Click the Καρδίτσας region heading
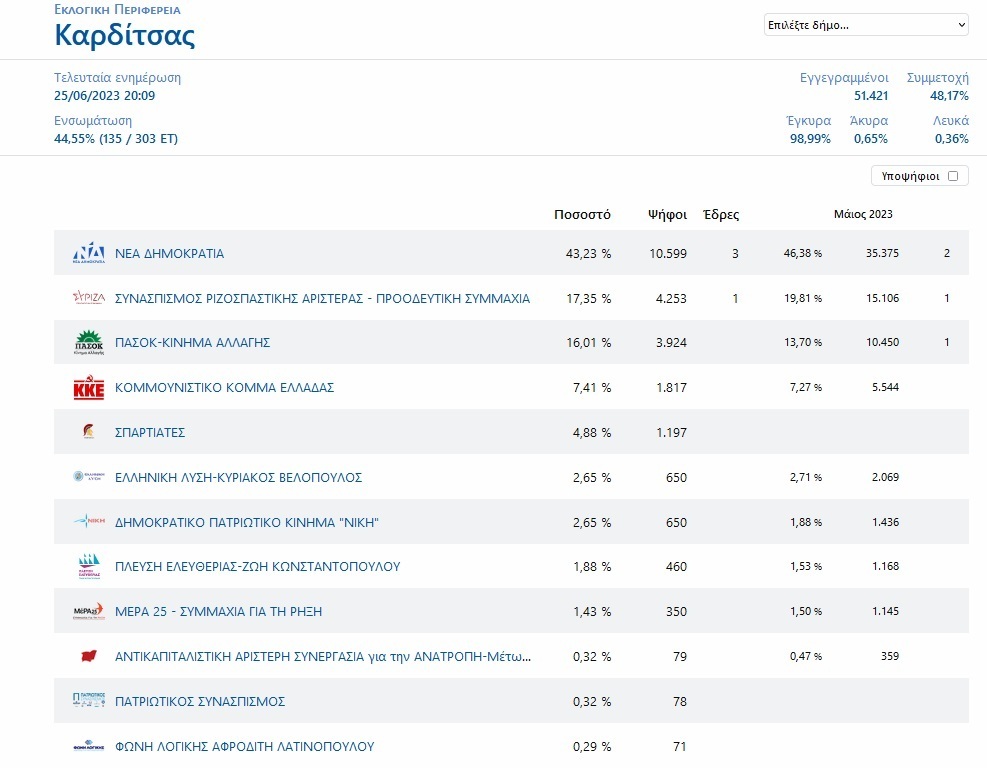Image resolution: width=987 pixels, height=768 pixels. tap(125, 35)
